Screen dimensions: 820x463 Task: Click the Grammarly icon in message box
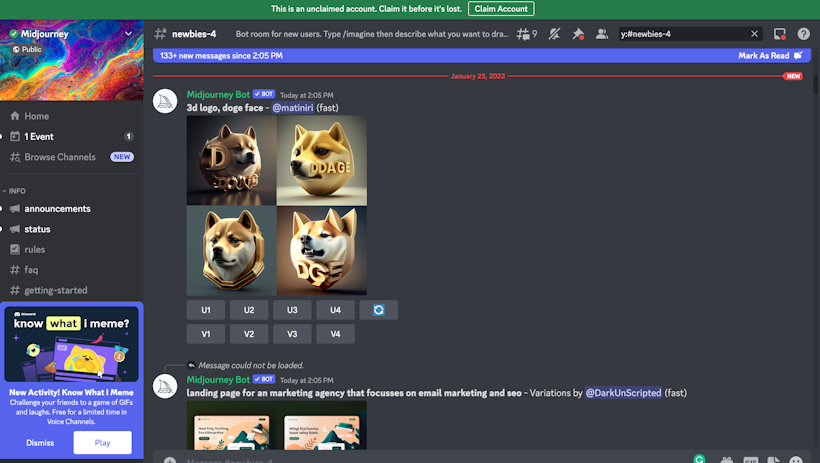coord(699,459)
